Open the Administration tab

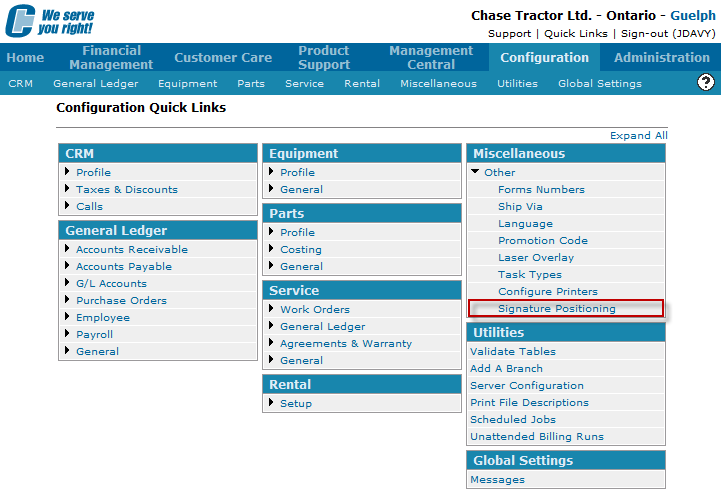(662, 57)
